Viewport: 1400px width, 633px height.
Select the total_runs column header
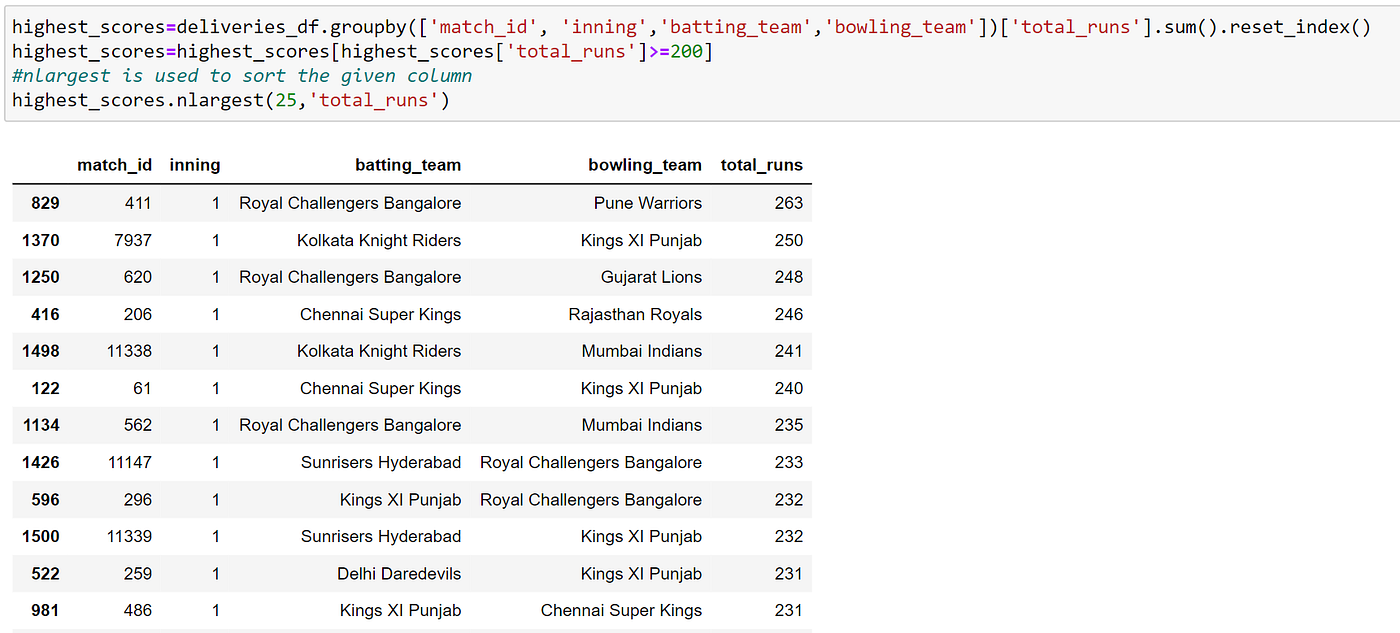click(x=761, y=165)
